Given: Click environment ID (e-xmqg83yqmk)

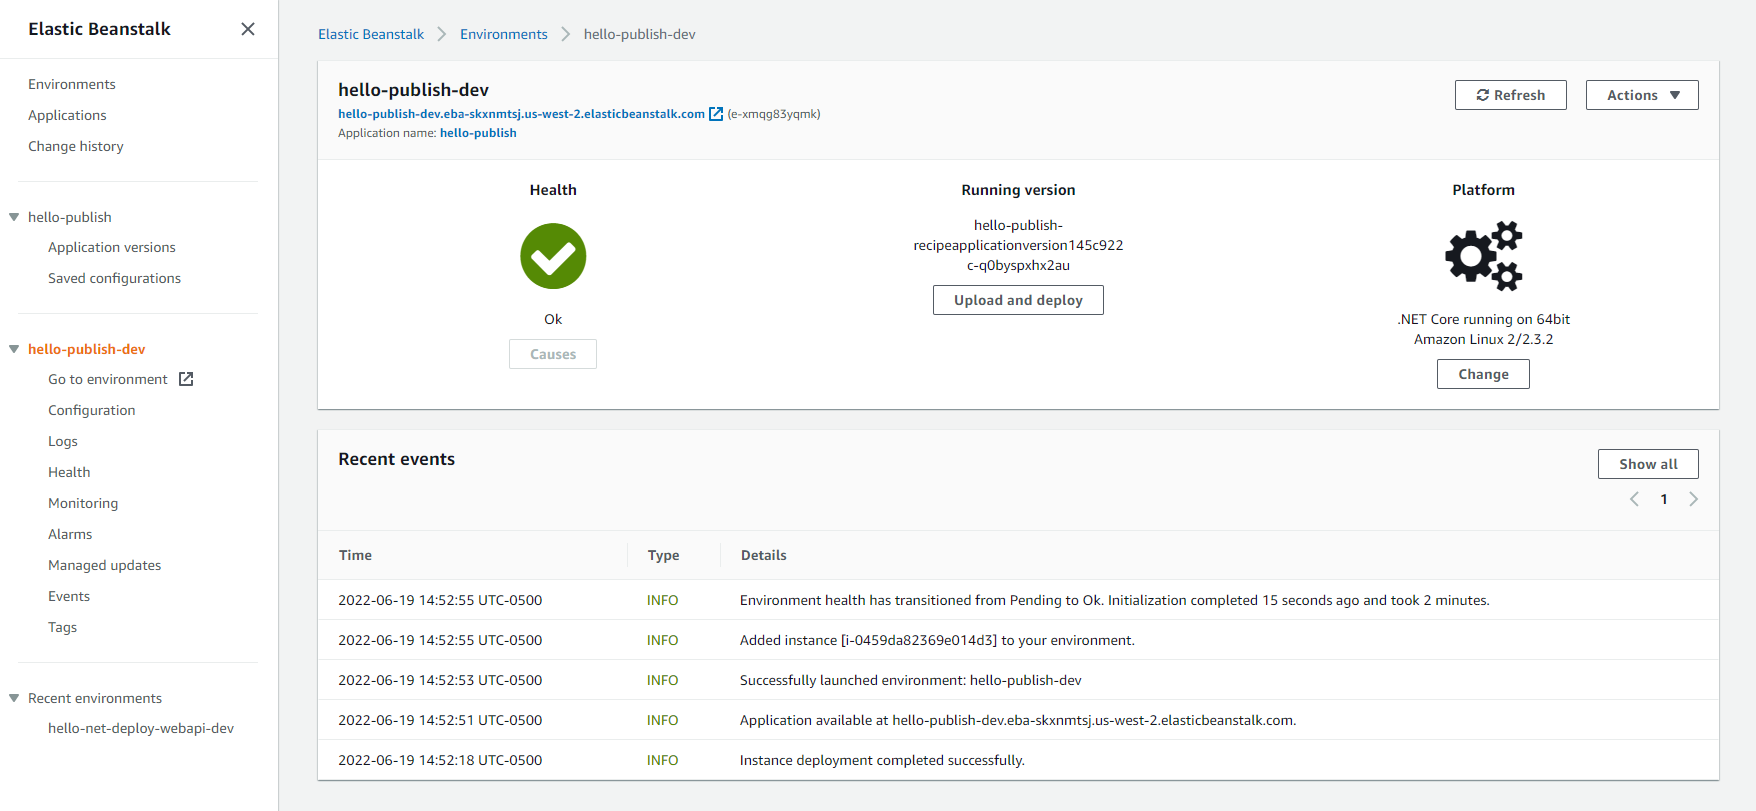Looking at the screenshot, I should click(774, 114).
